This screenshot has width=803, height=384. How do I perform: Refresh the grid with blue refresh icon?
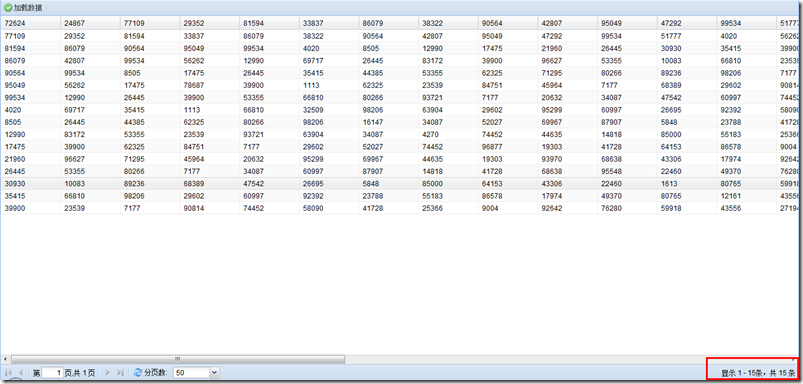point(138,373)
